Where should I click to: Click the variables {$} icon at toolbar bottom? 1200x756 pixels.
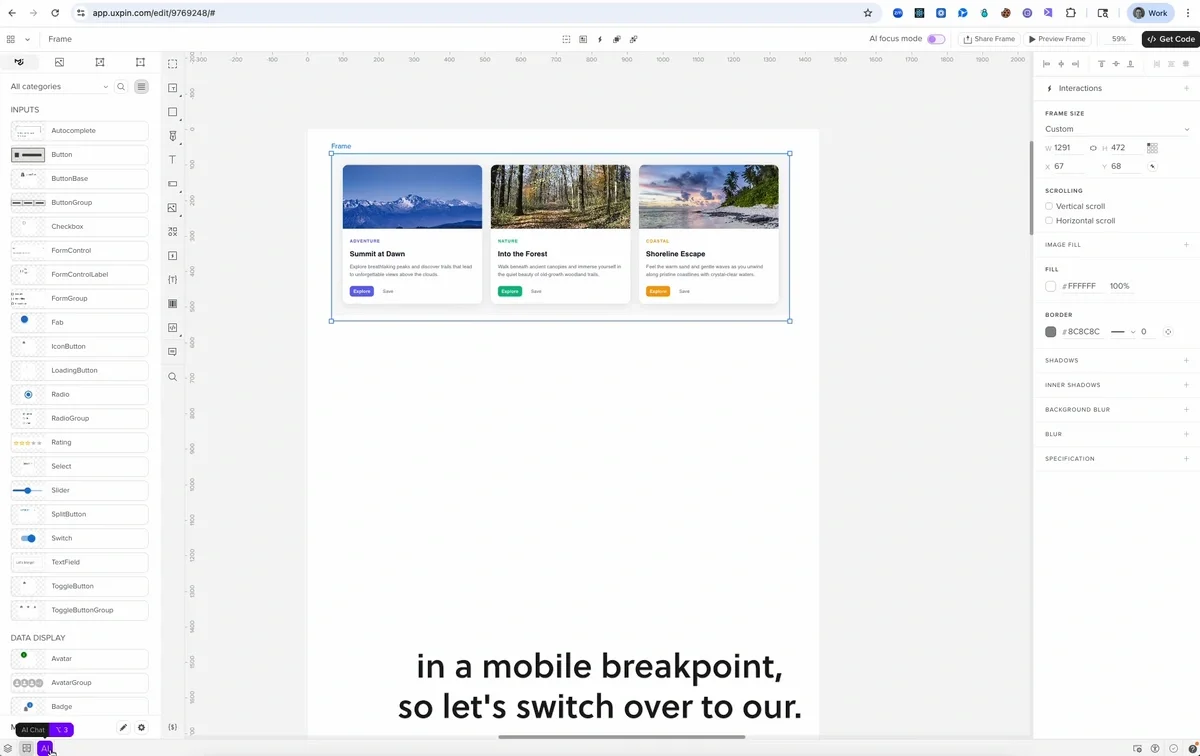point(172,727)
